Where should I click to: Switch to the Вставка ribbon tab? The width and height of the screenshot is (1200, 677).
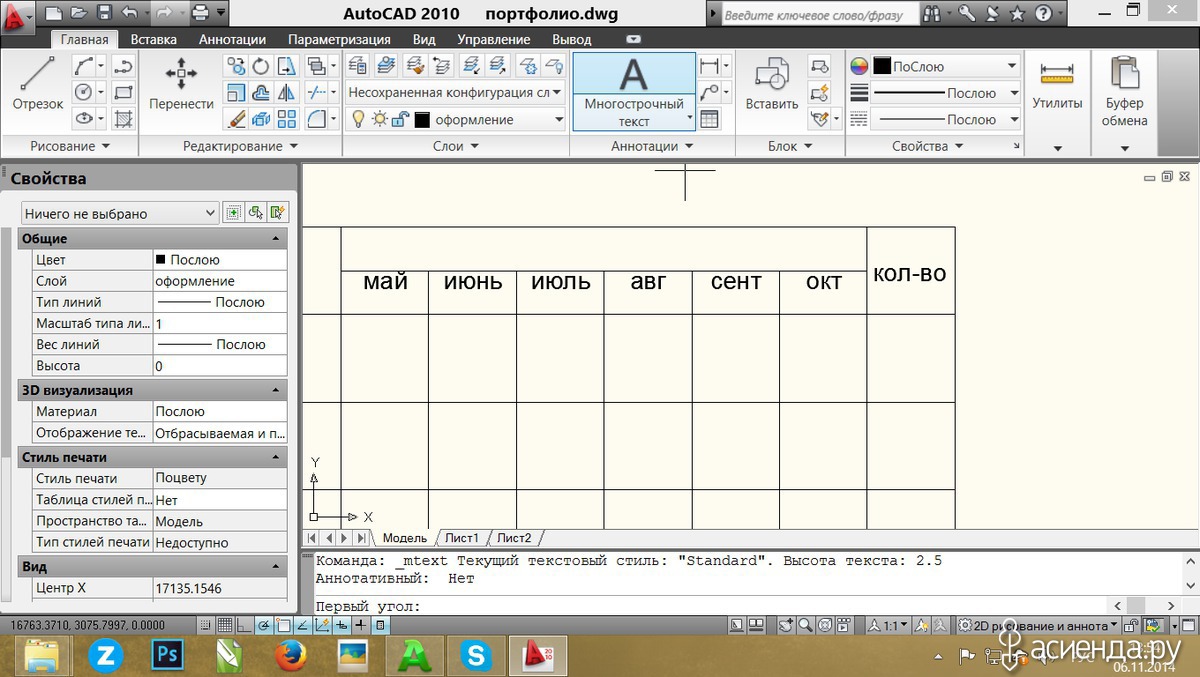point(154,40)
